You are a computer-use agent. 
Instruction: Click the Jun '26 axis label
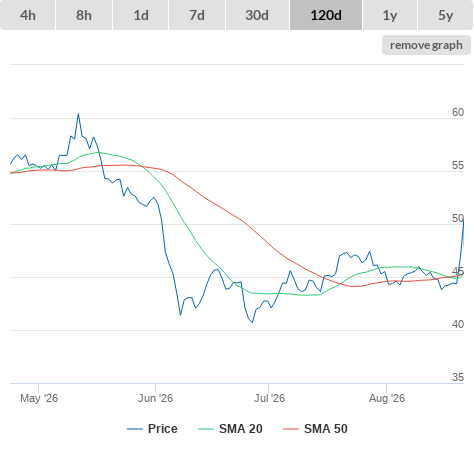155,398
